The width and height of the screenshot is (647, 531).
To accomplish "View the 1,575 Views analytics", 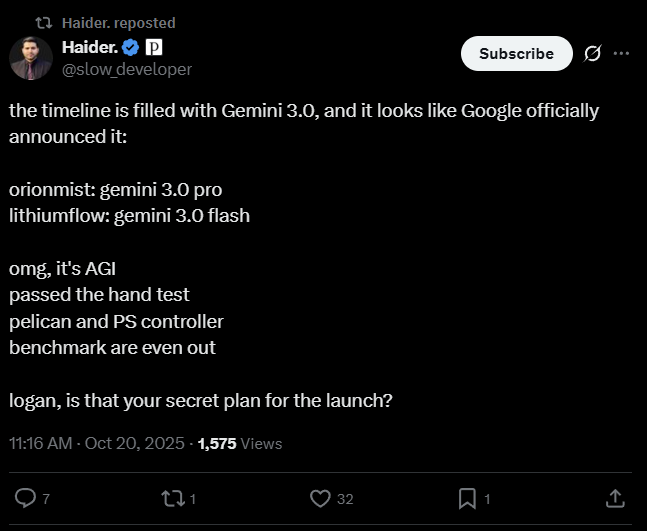I will (240, 443).
